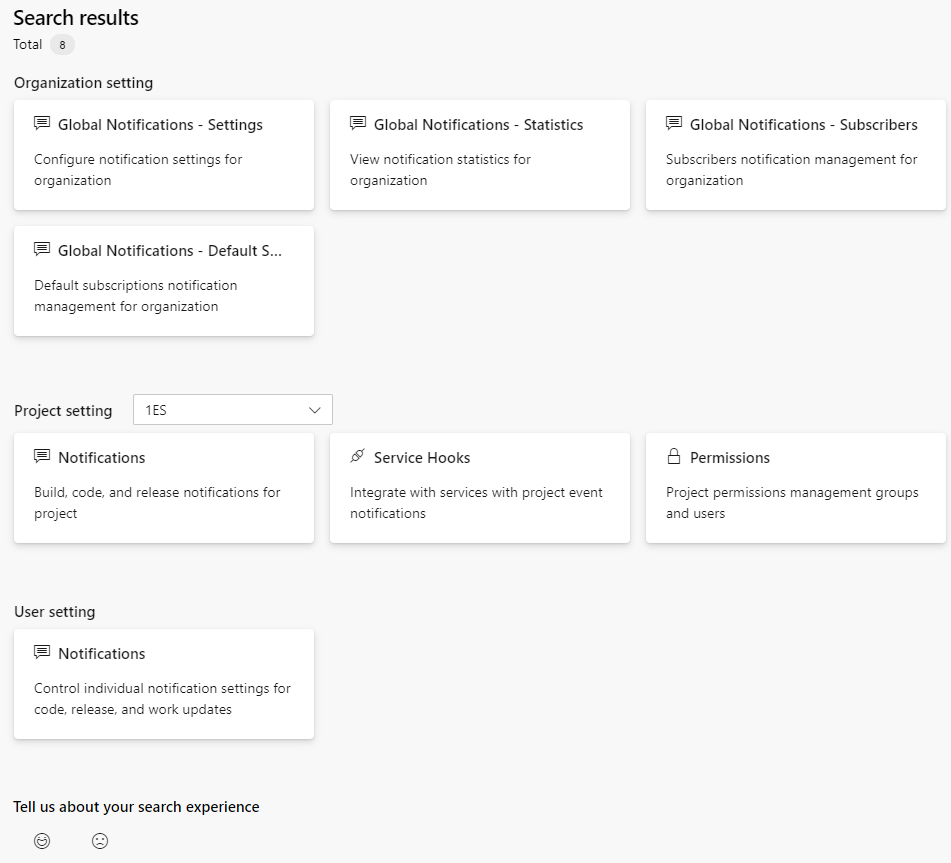951x863 pixels.
Task: Click the Default subscriptions notification management description
Action: [135, 296]
